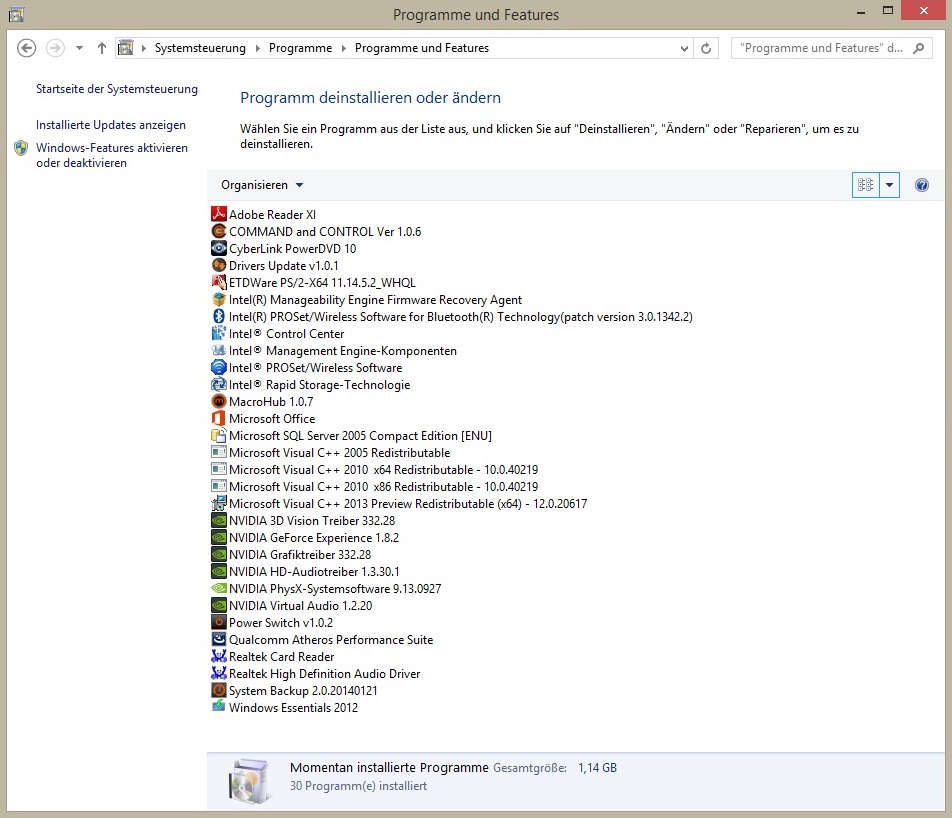Click the search magnifier icon

918,47
